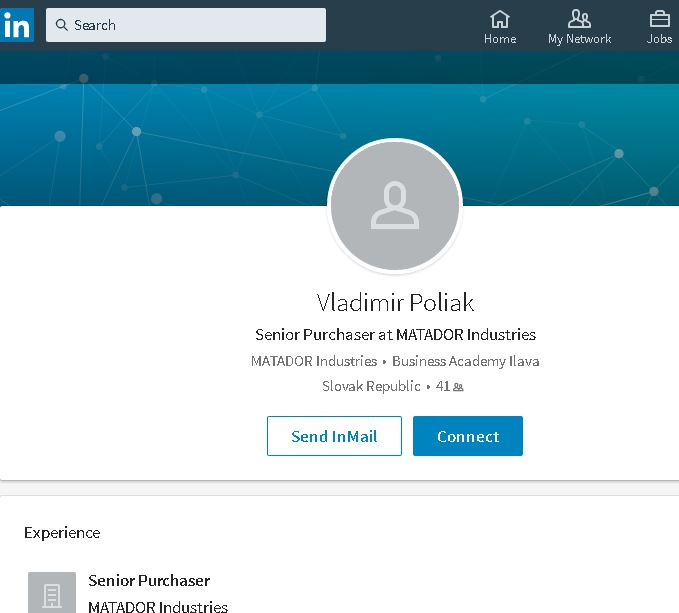Open My Network via the people icon
This screenshot has width=679, height=613.
point(579,18)
